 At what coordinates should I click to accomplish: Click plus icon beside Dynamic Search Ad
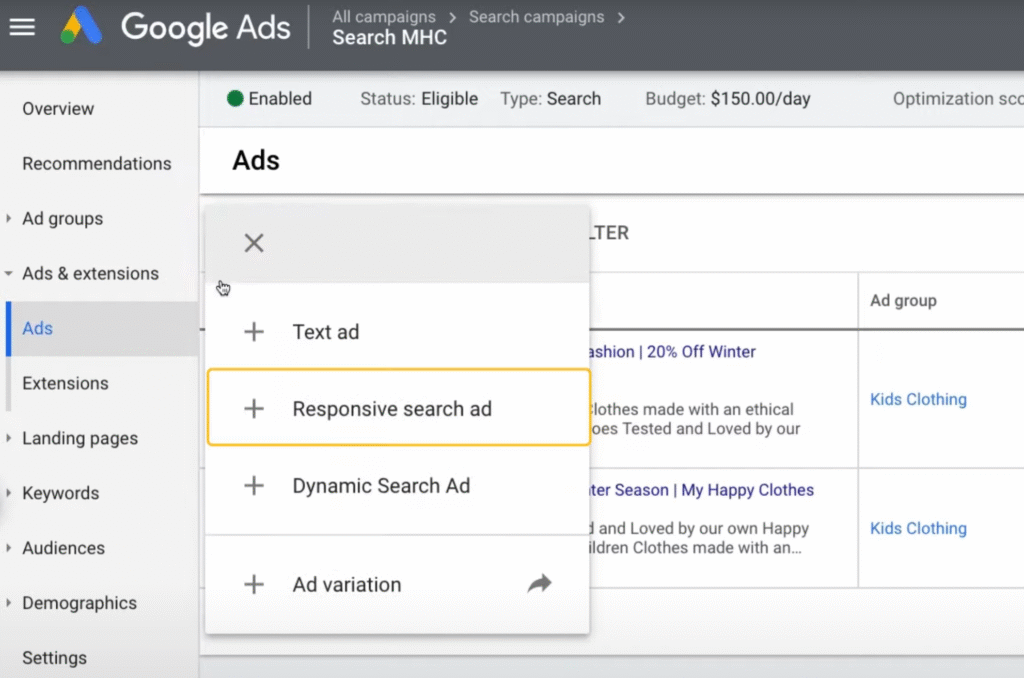254,486
